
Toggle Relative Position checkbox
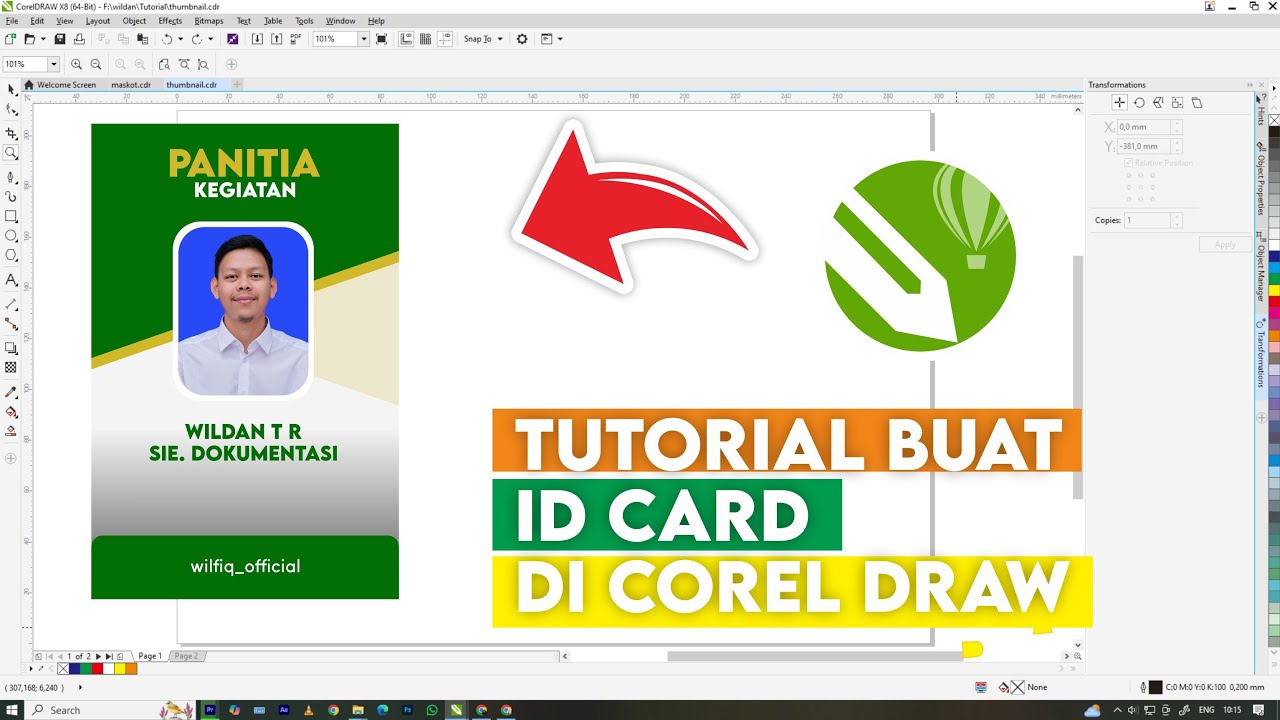(x=1129, y=162)
